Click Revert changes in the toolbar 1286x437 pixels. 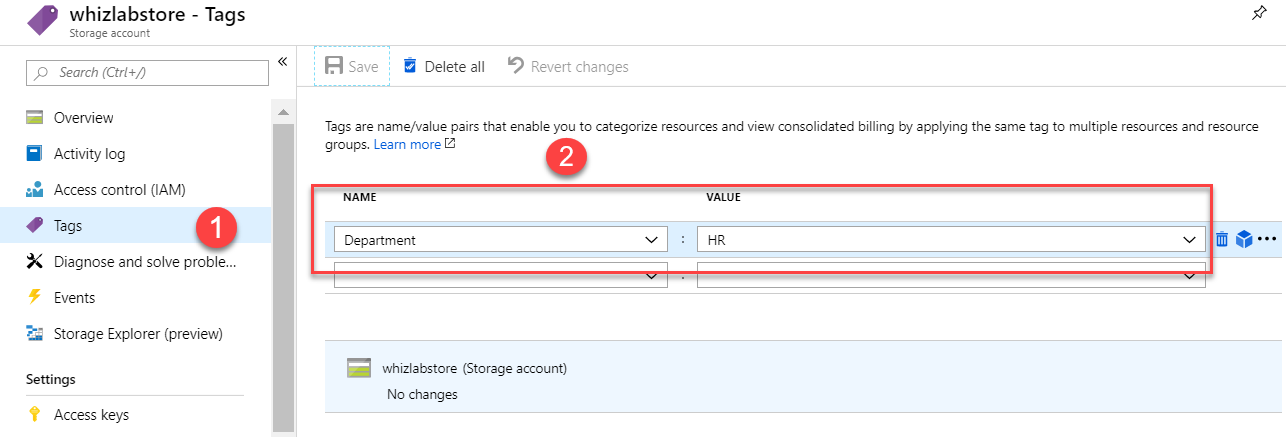point(568,66)
